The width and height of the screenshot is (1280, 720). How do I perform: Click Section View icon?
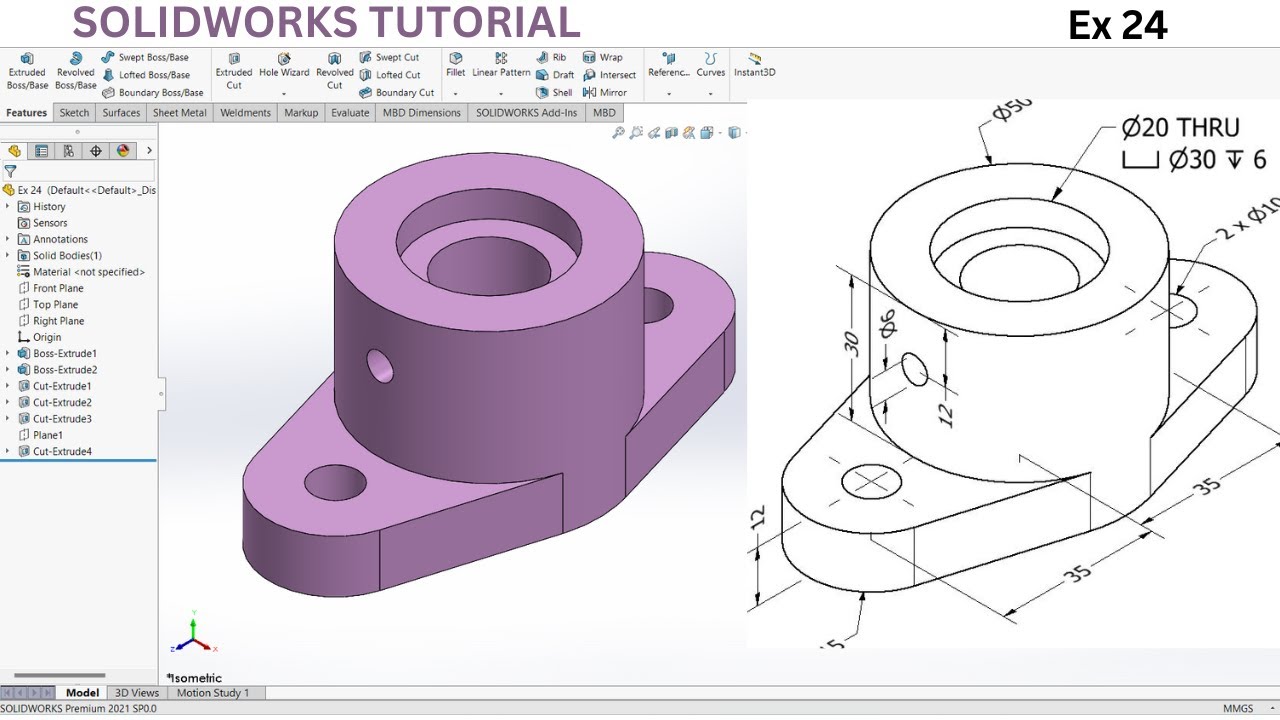click(671, 132)
